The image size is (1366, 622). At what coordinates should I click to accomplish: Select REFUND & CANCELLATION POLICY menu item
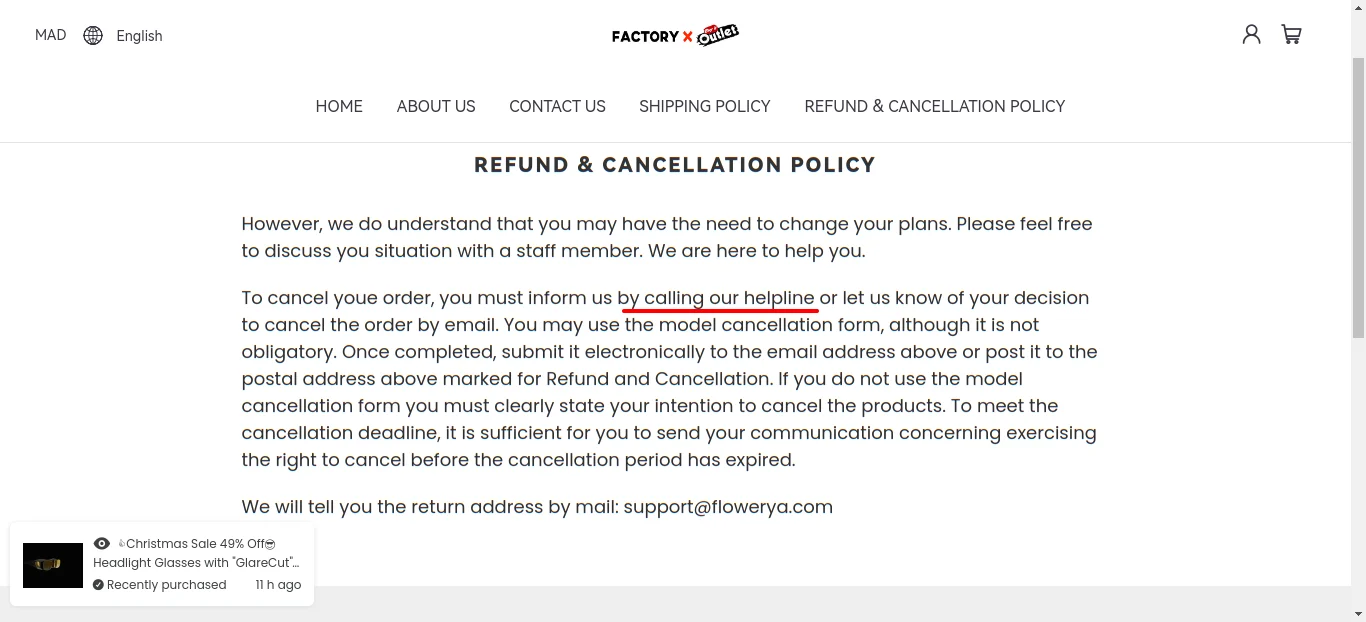click(934, 106)
